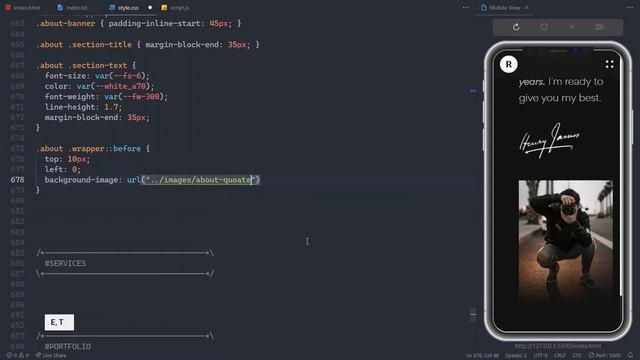Click the unsaved dot on style.css tab

(x=150, y=8)
